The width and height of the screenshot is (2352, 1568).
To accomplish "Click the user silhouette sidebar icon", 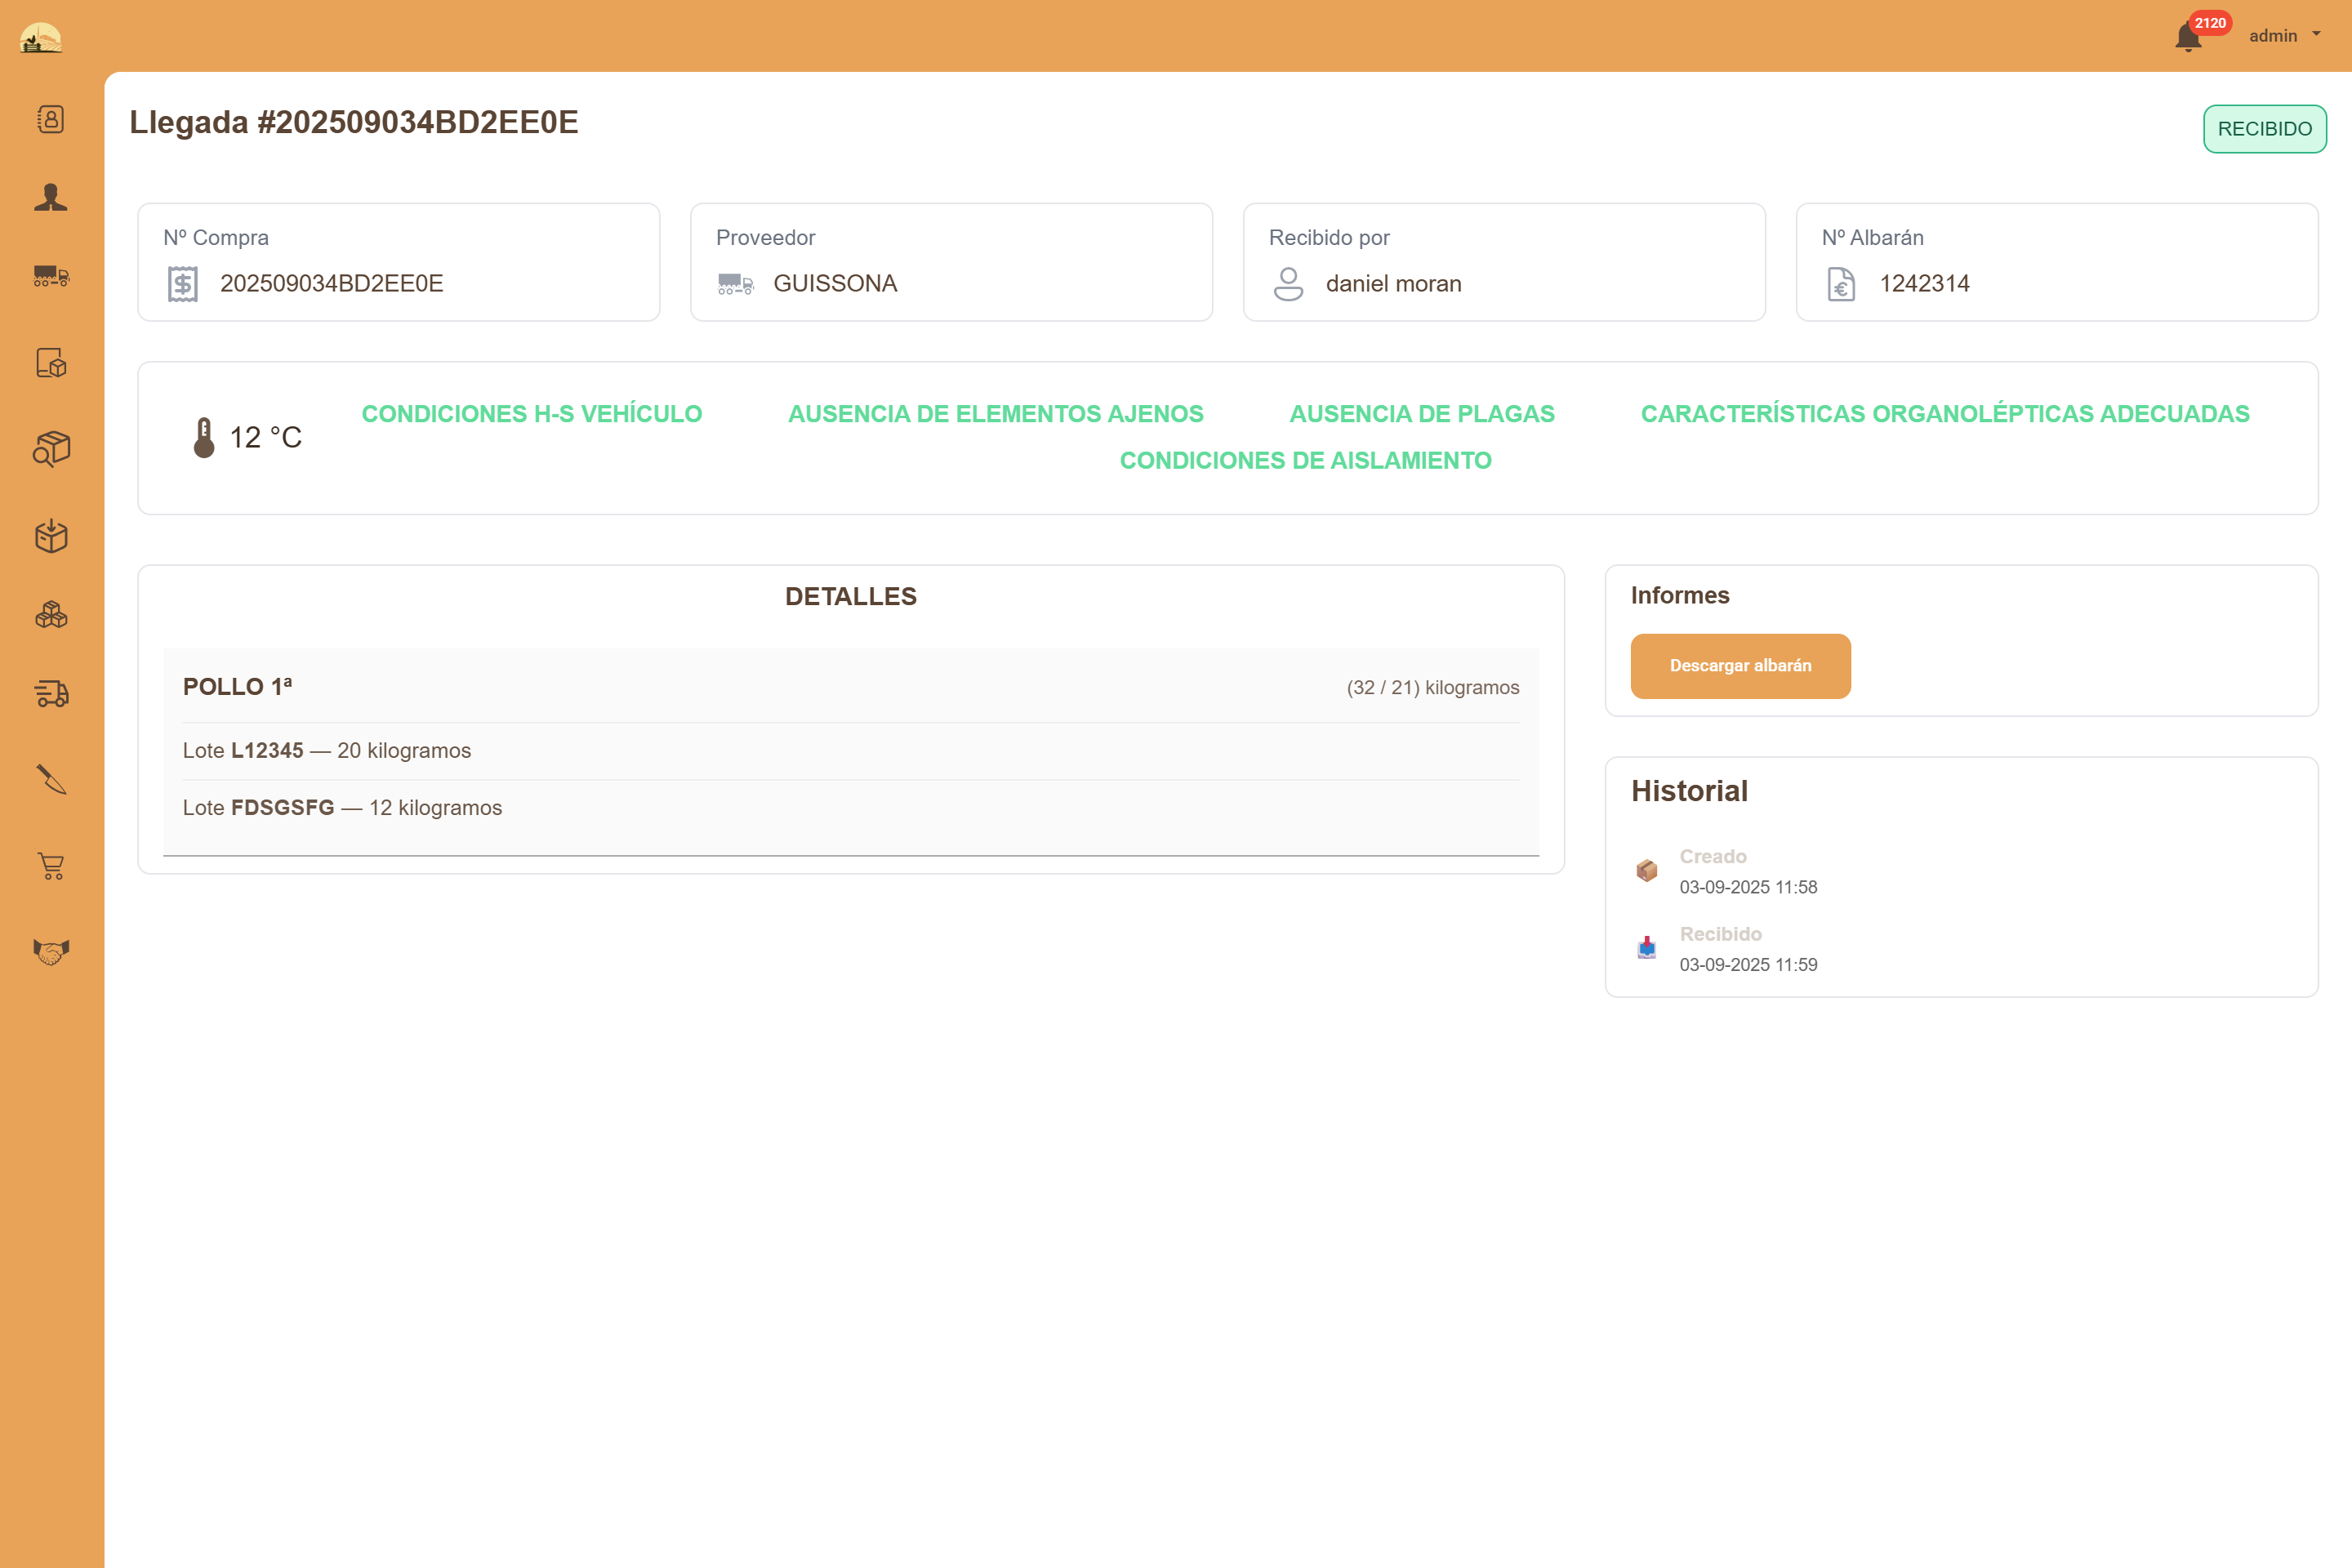I will (x=51, y=197).
